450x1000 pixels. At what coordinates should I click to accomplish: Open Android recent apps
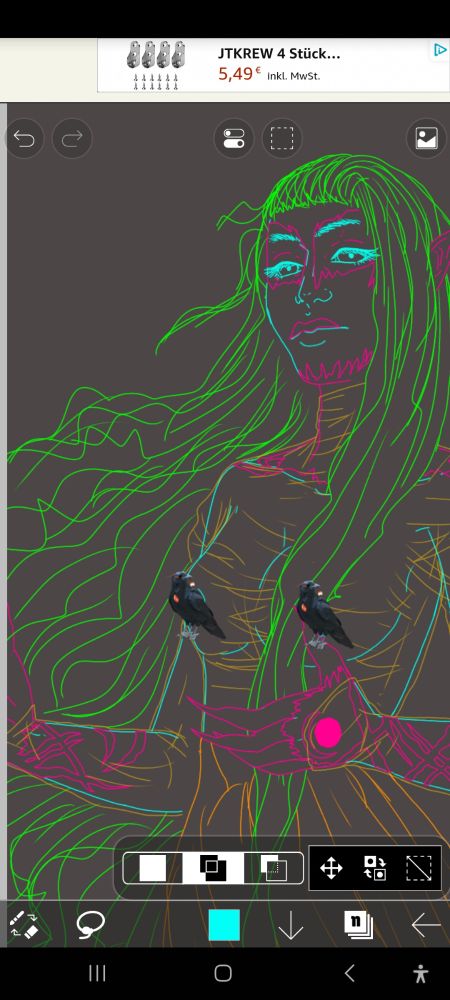(x=97, y=973)
